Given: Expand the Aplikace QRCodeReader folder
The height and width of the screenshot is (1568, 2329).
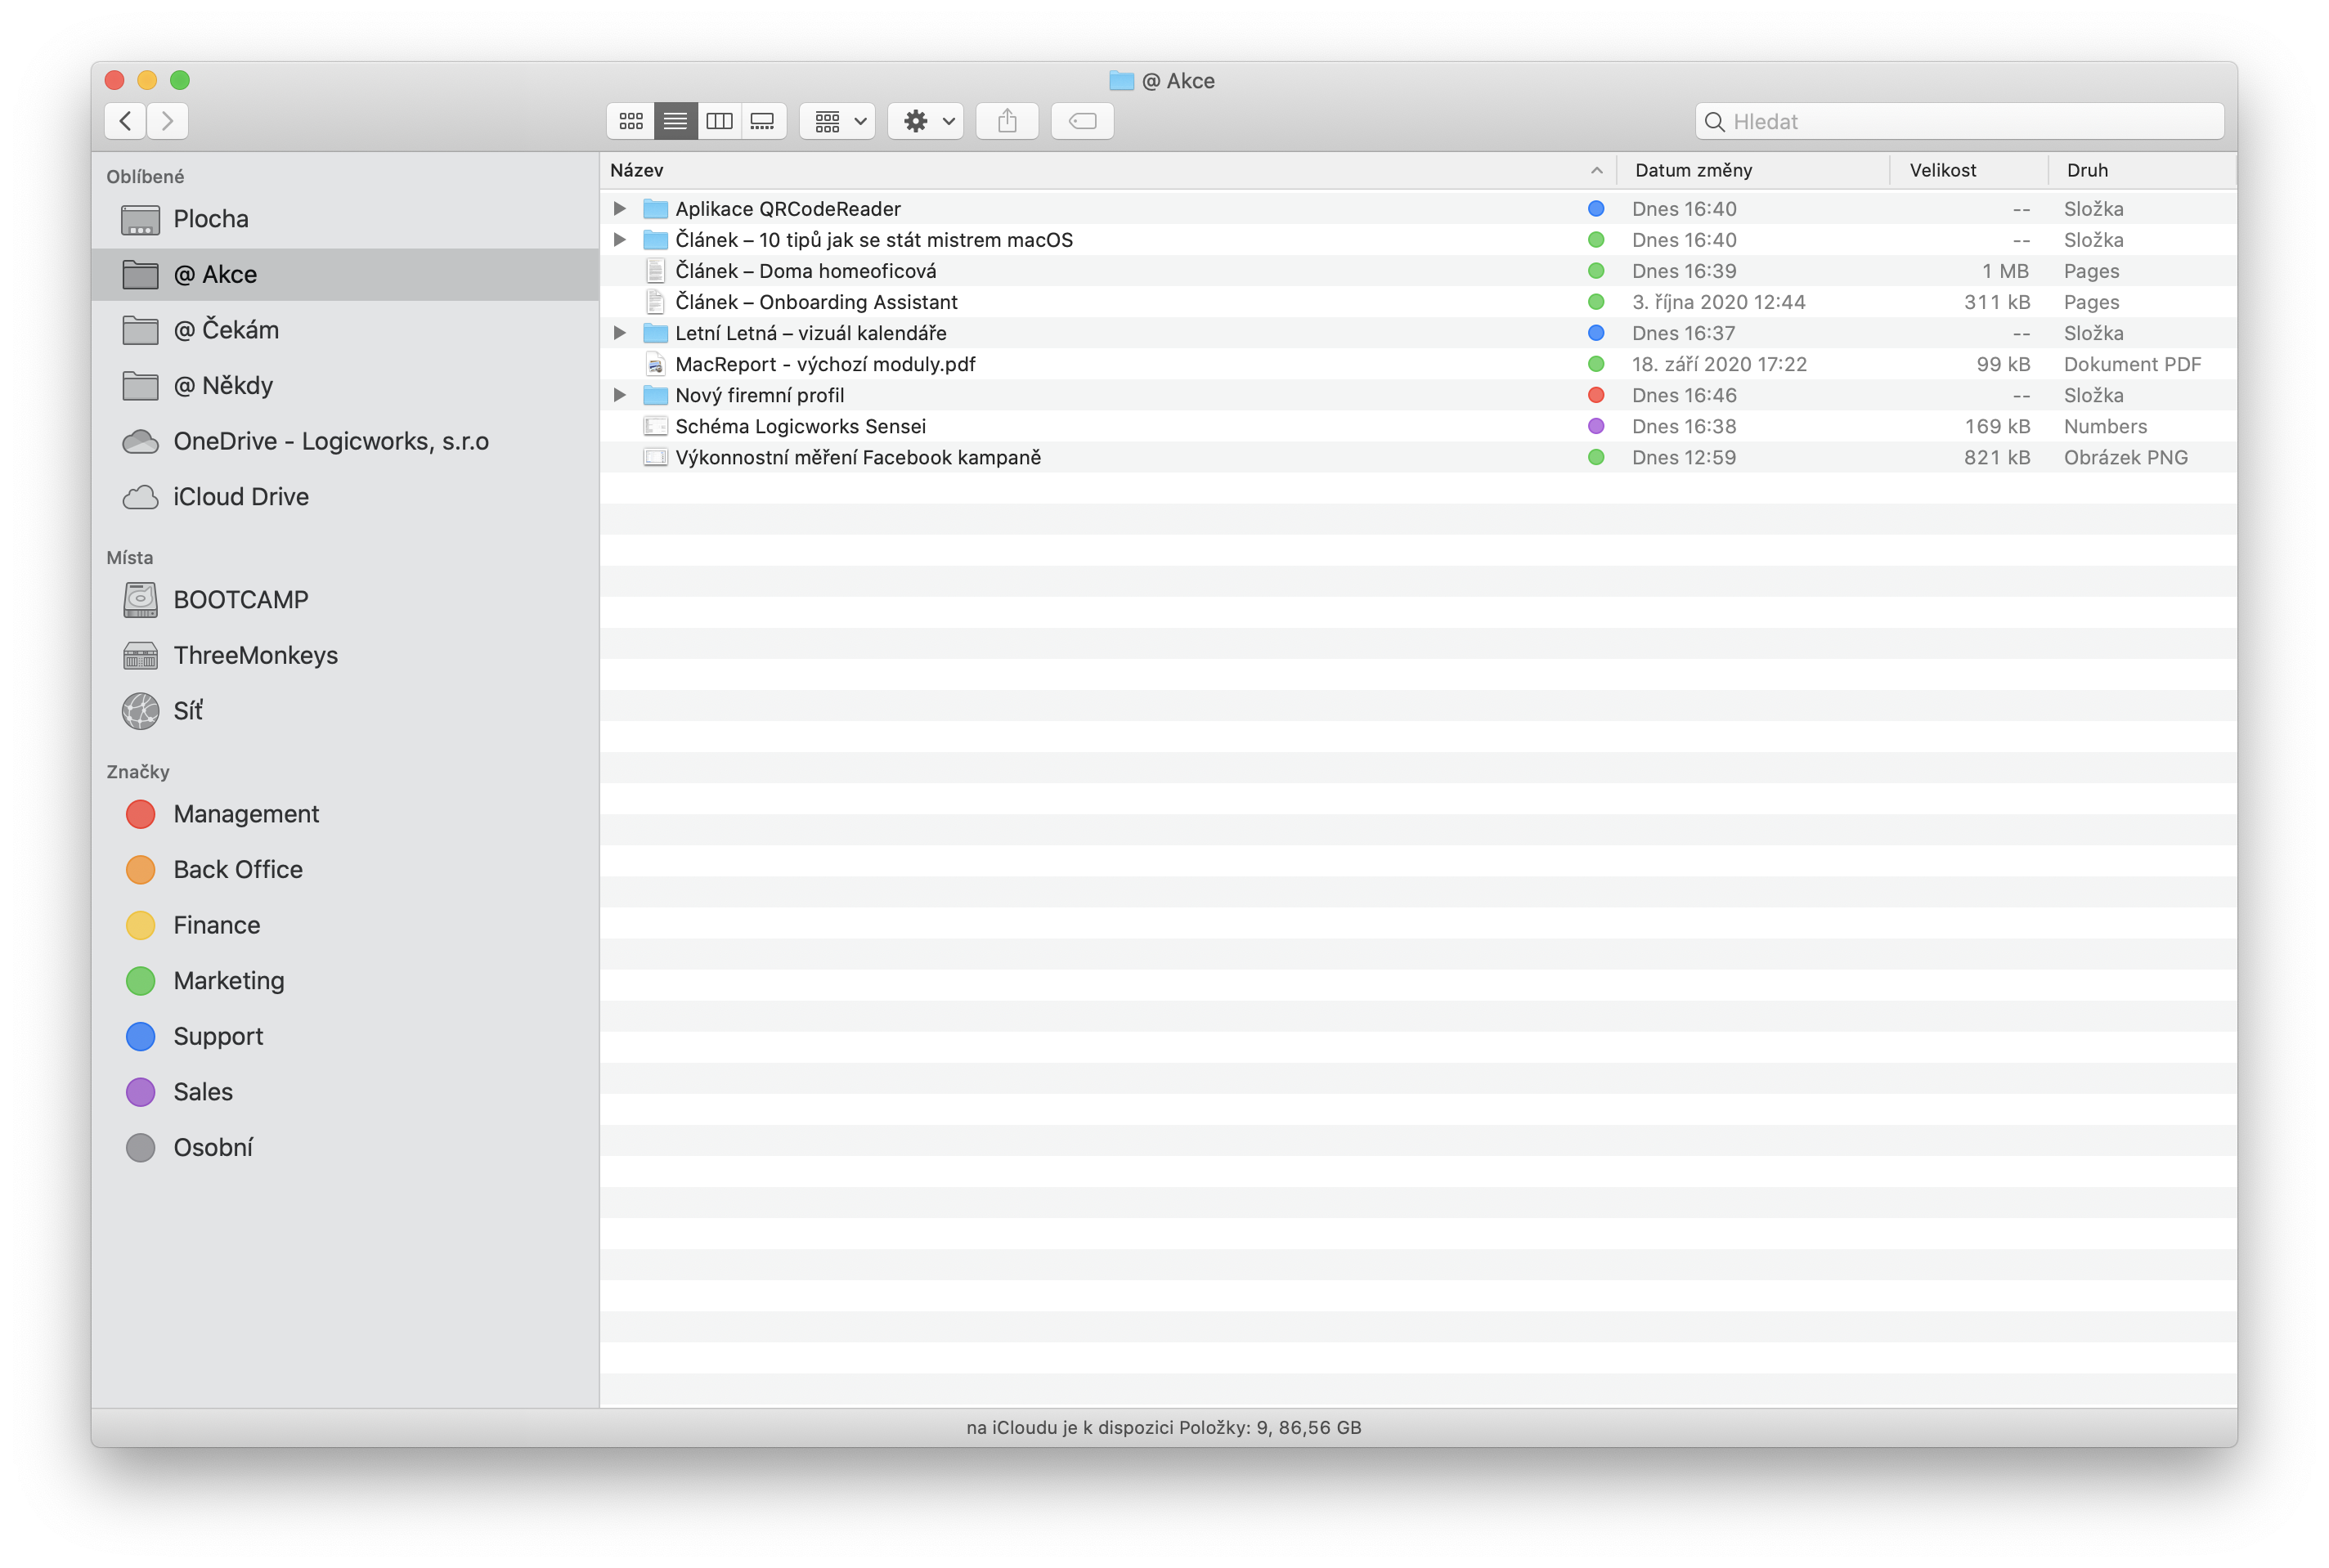Looking at the screenshot, I should (620, 208).
